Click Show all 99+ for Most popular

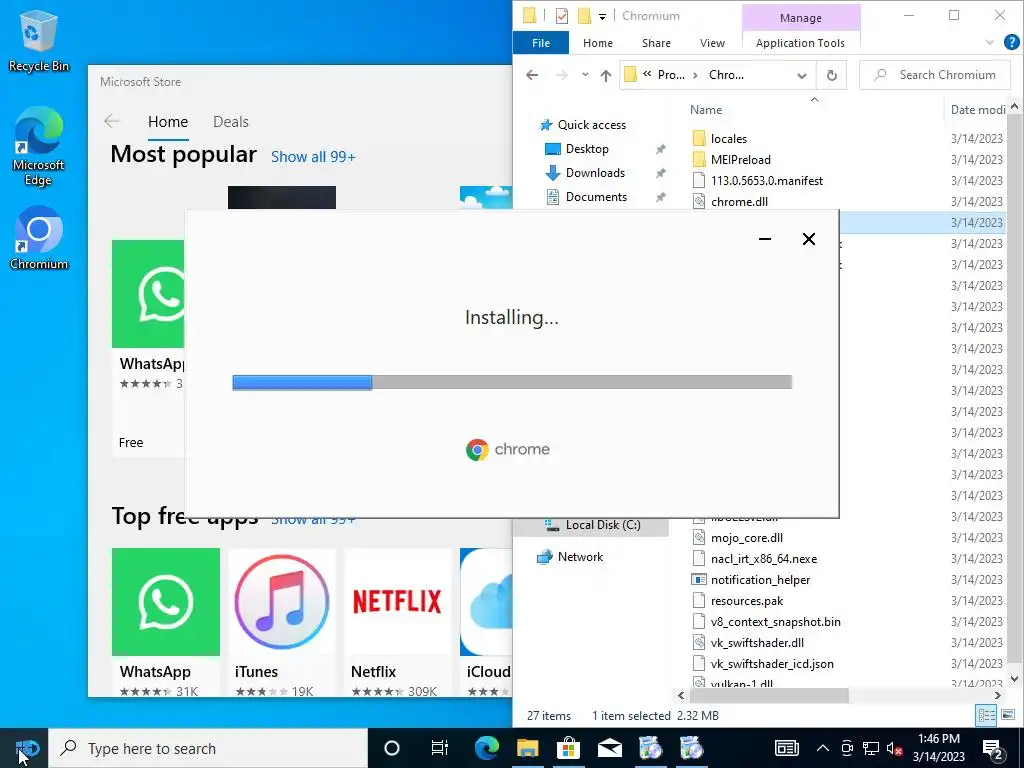pos(313,157)
